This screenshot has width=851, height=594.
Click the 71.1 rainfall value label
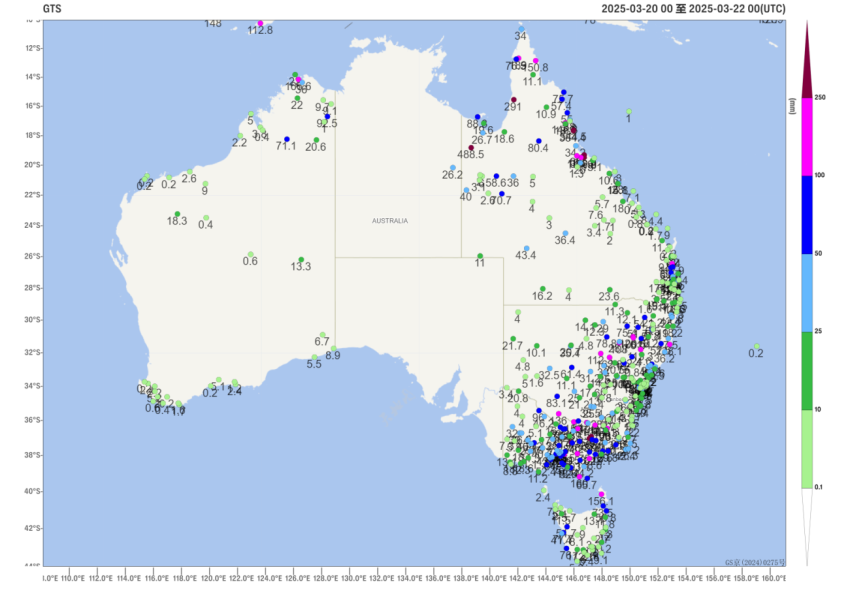286,146
